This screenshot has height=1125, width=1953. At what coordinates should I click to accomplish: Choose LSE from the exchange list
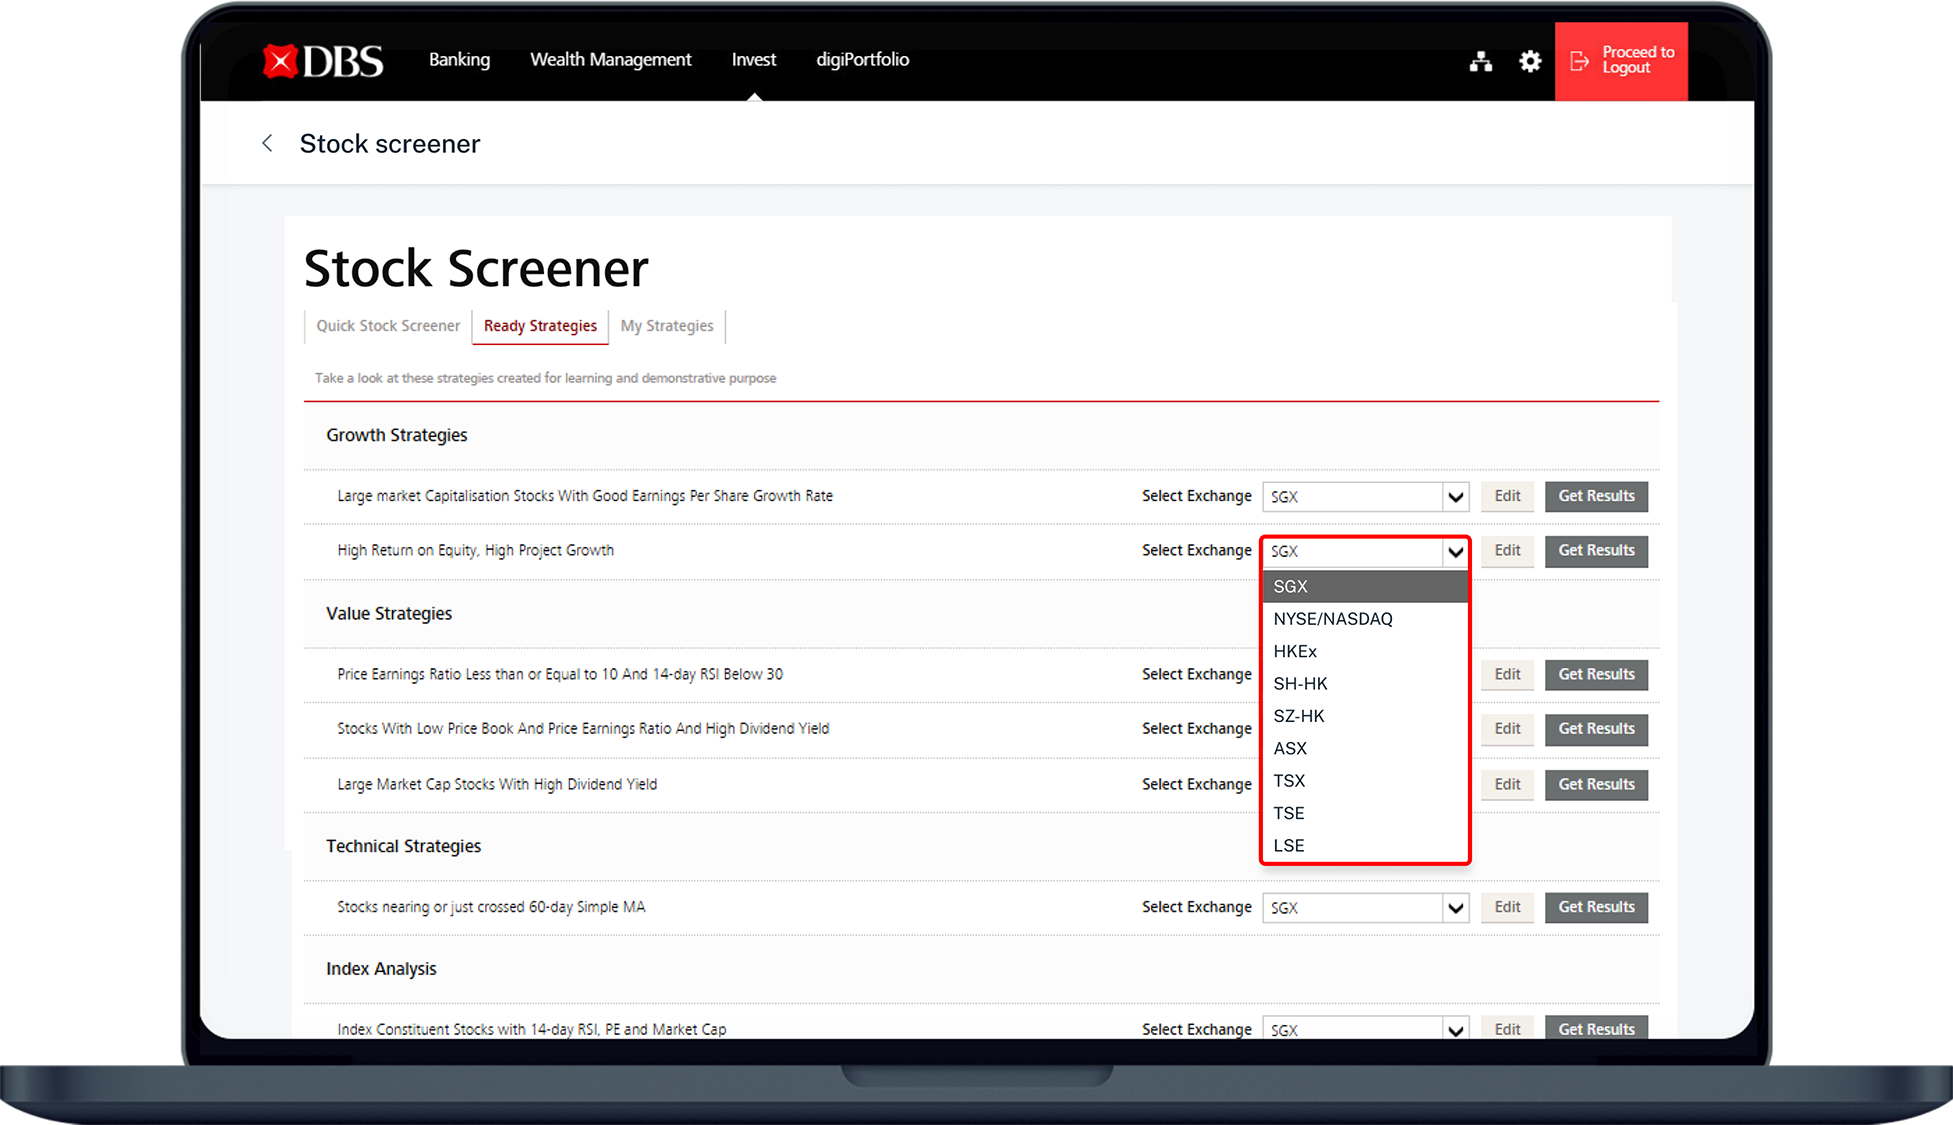1365,846
